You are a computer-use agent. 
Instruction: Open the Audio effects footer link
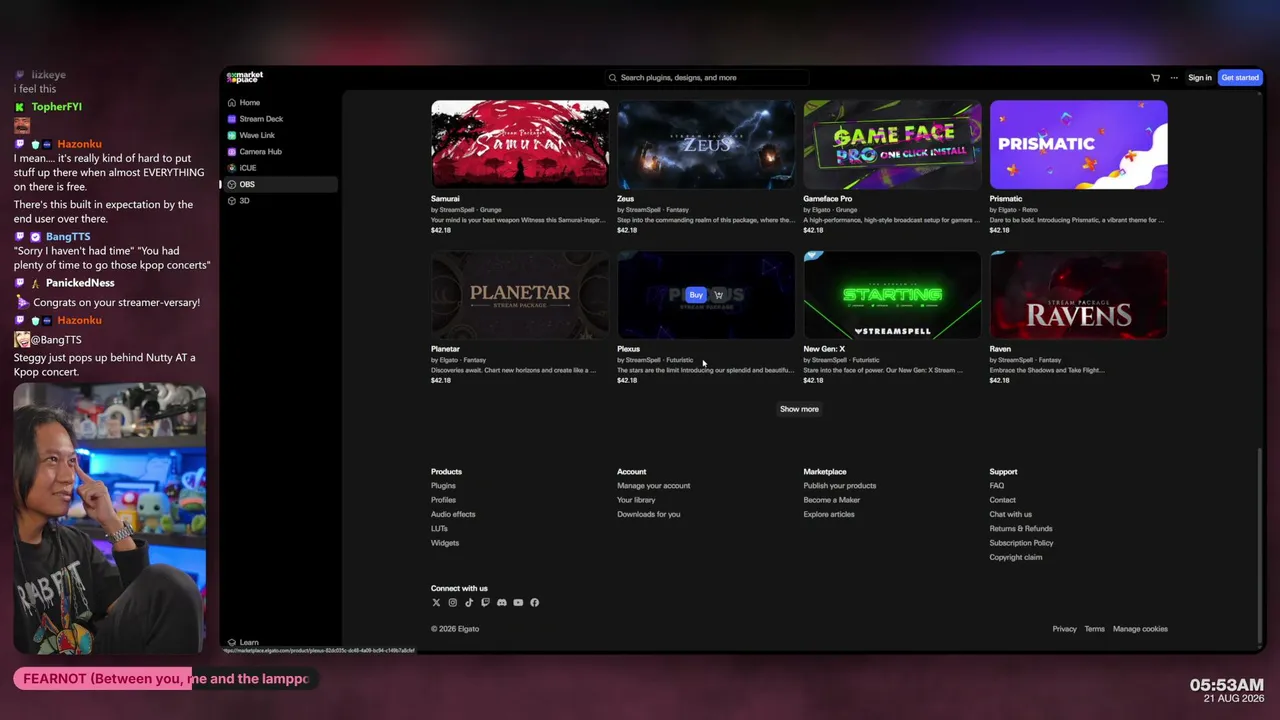(x=453, y=514)
